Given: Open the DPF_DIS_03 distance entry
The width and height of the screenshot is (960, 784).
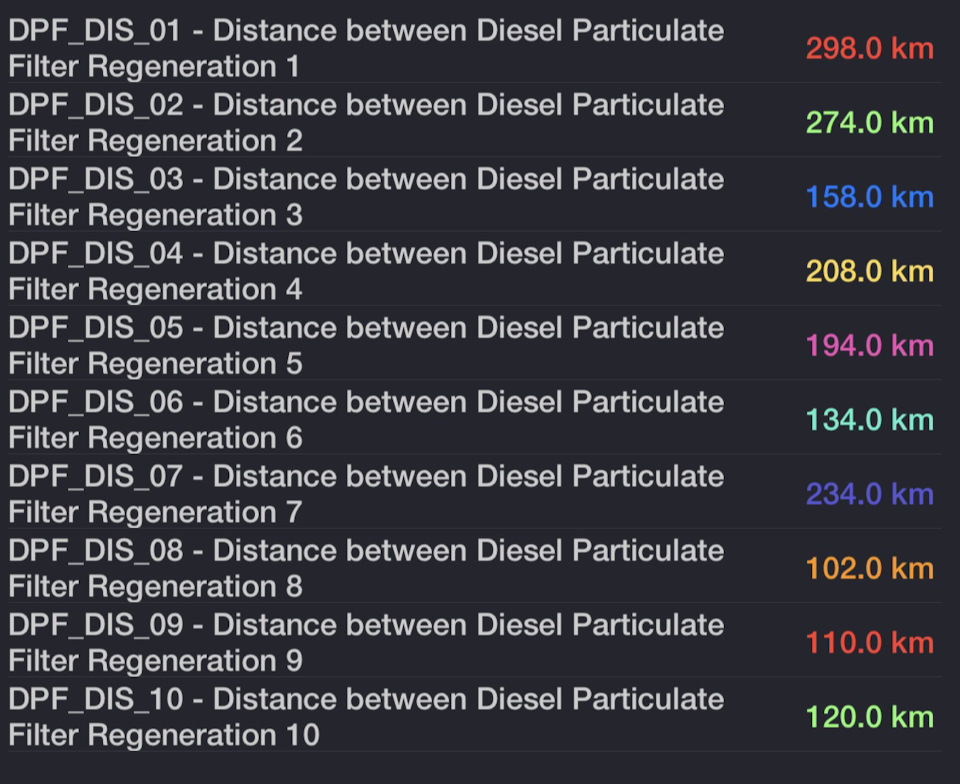Looking at the screenshot, I should (366, 197).
